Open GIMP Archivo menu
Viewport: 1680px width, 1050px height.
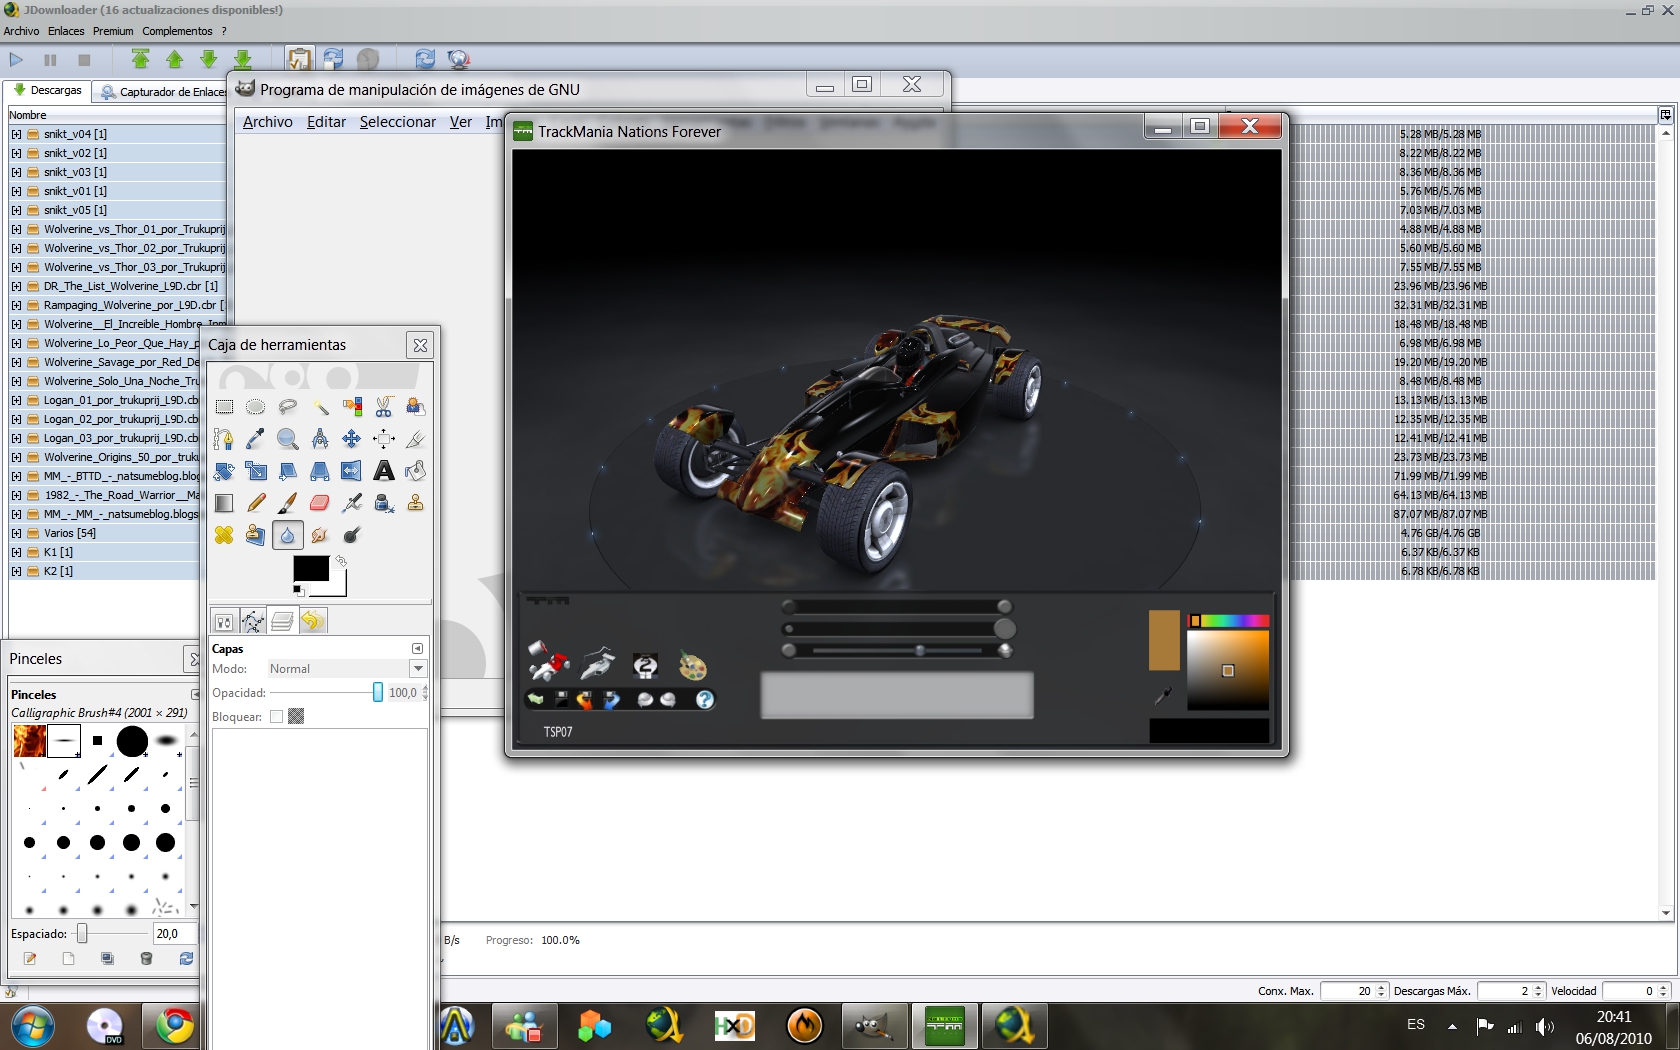click(x=268, y=122)
